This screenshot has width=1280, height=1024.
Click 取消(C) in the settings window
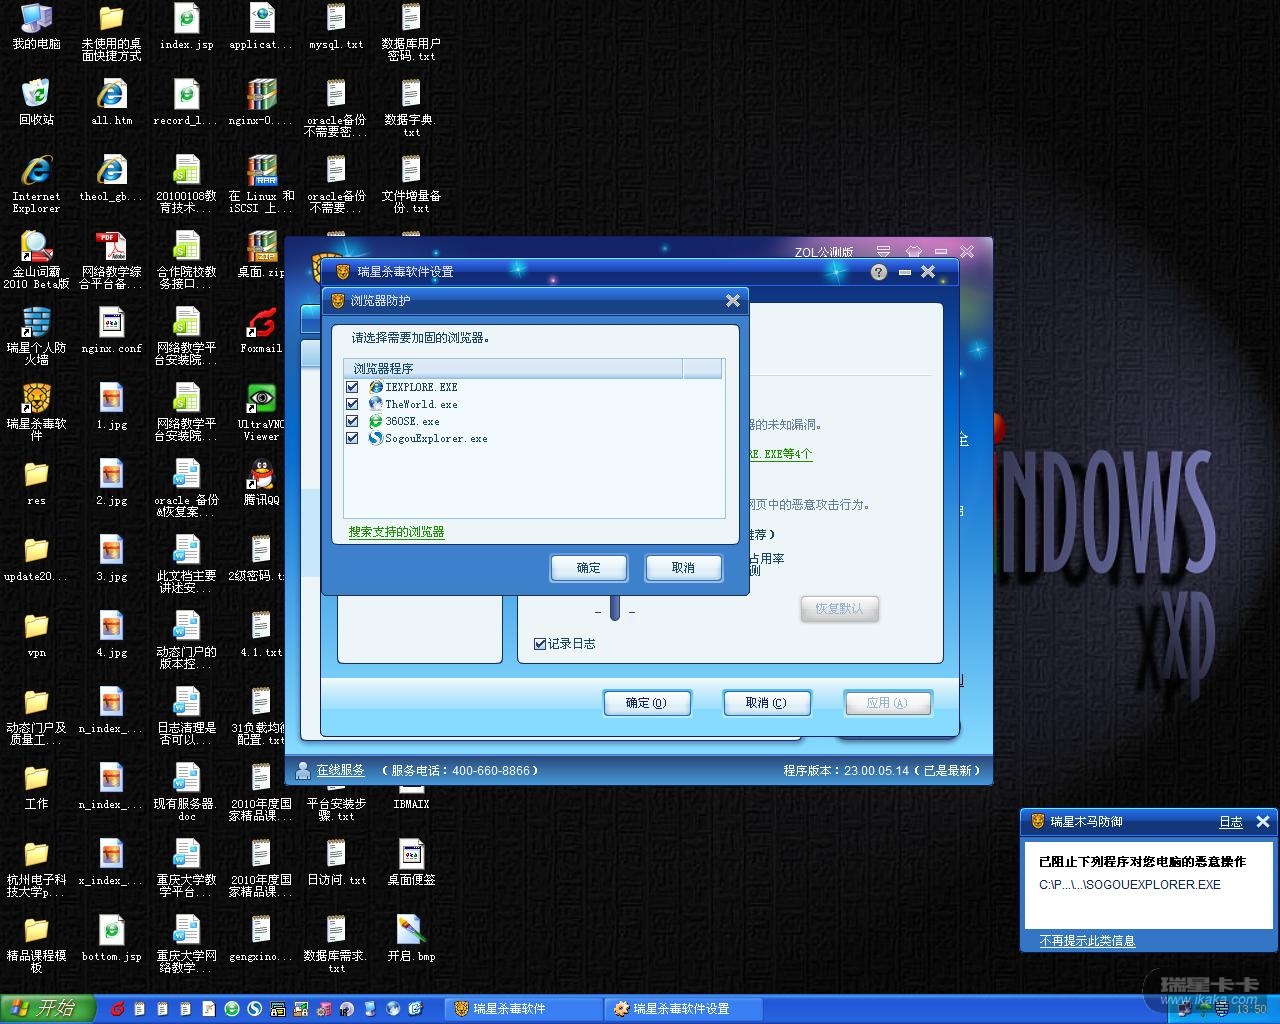point(766,703)
